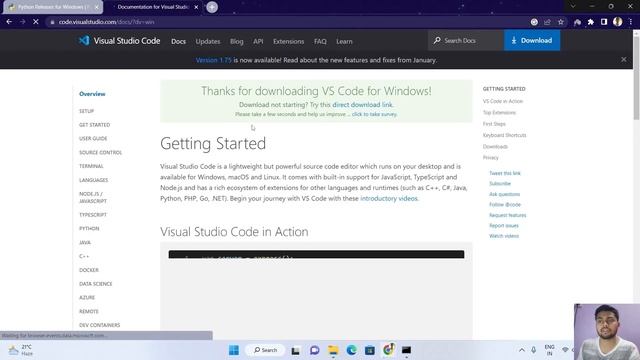
Task: Jump to VS Code in Action section link
Action: pos(502,101)
